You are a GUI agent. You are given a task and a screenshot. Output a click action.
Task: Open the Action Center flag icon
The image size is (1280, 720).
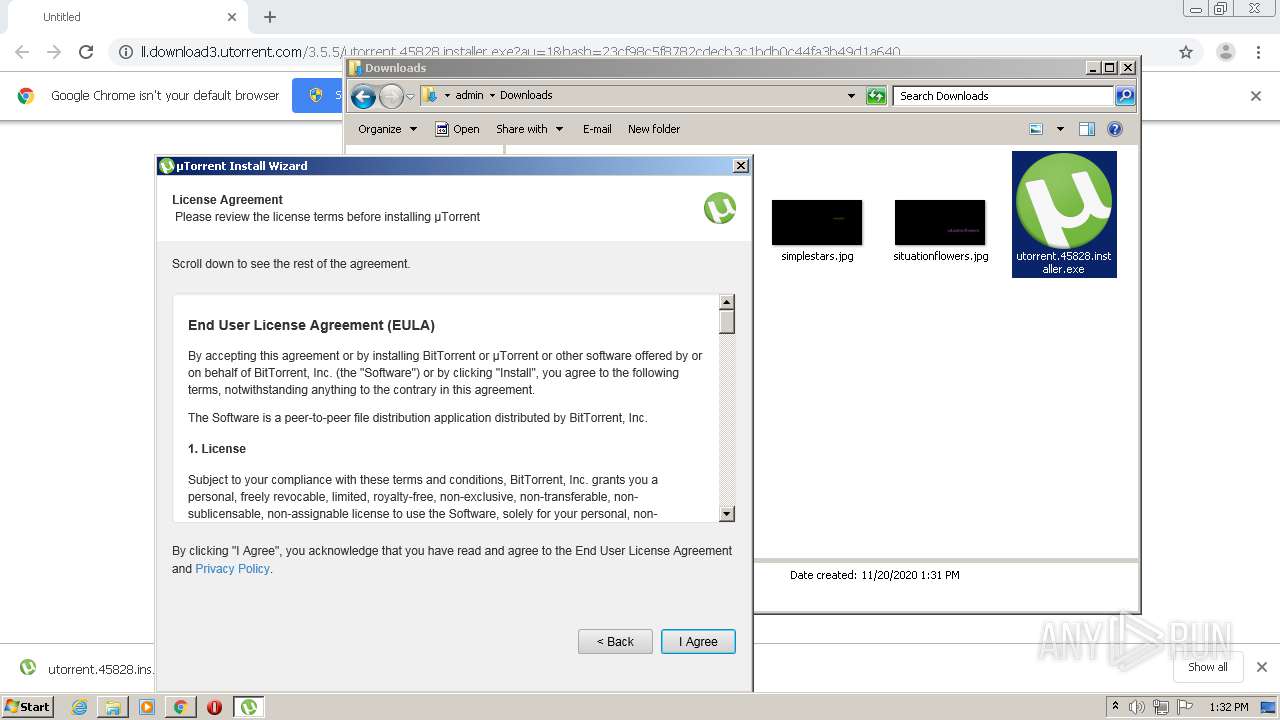(x=1183, y=707)
